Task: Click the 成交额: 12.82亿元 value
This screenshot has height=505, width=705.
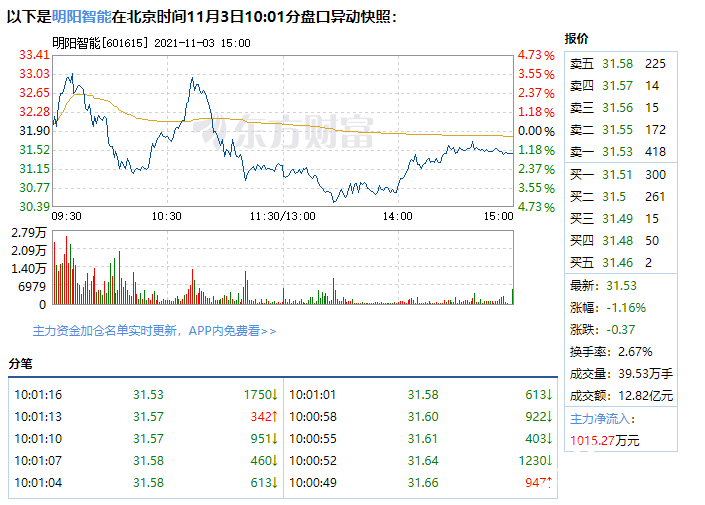Action: click(645, 396)
